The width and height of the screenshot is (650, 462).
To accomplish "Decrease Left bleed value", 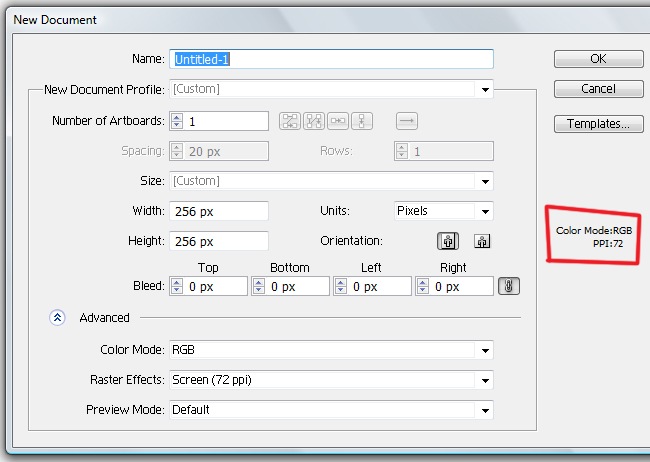I will point(341,290).
